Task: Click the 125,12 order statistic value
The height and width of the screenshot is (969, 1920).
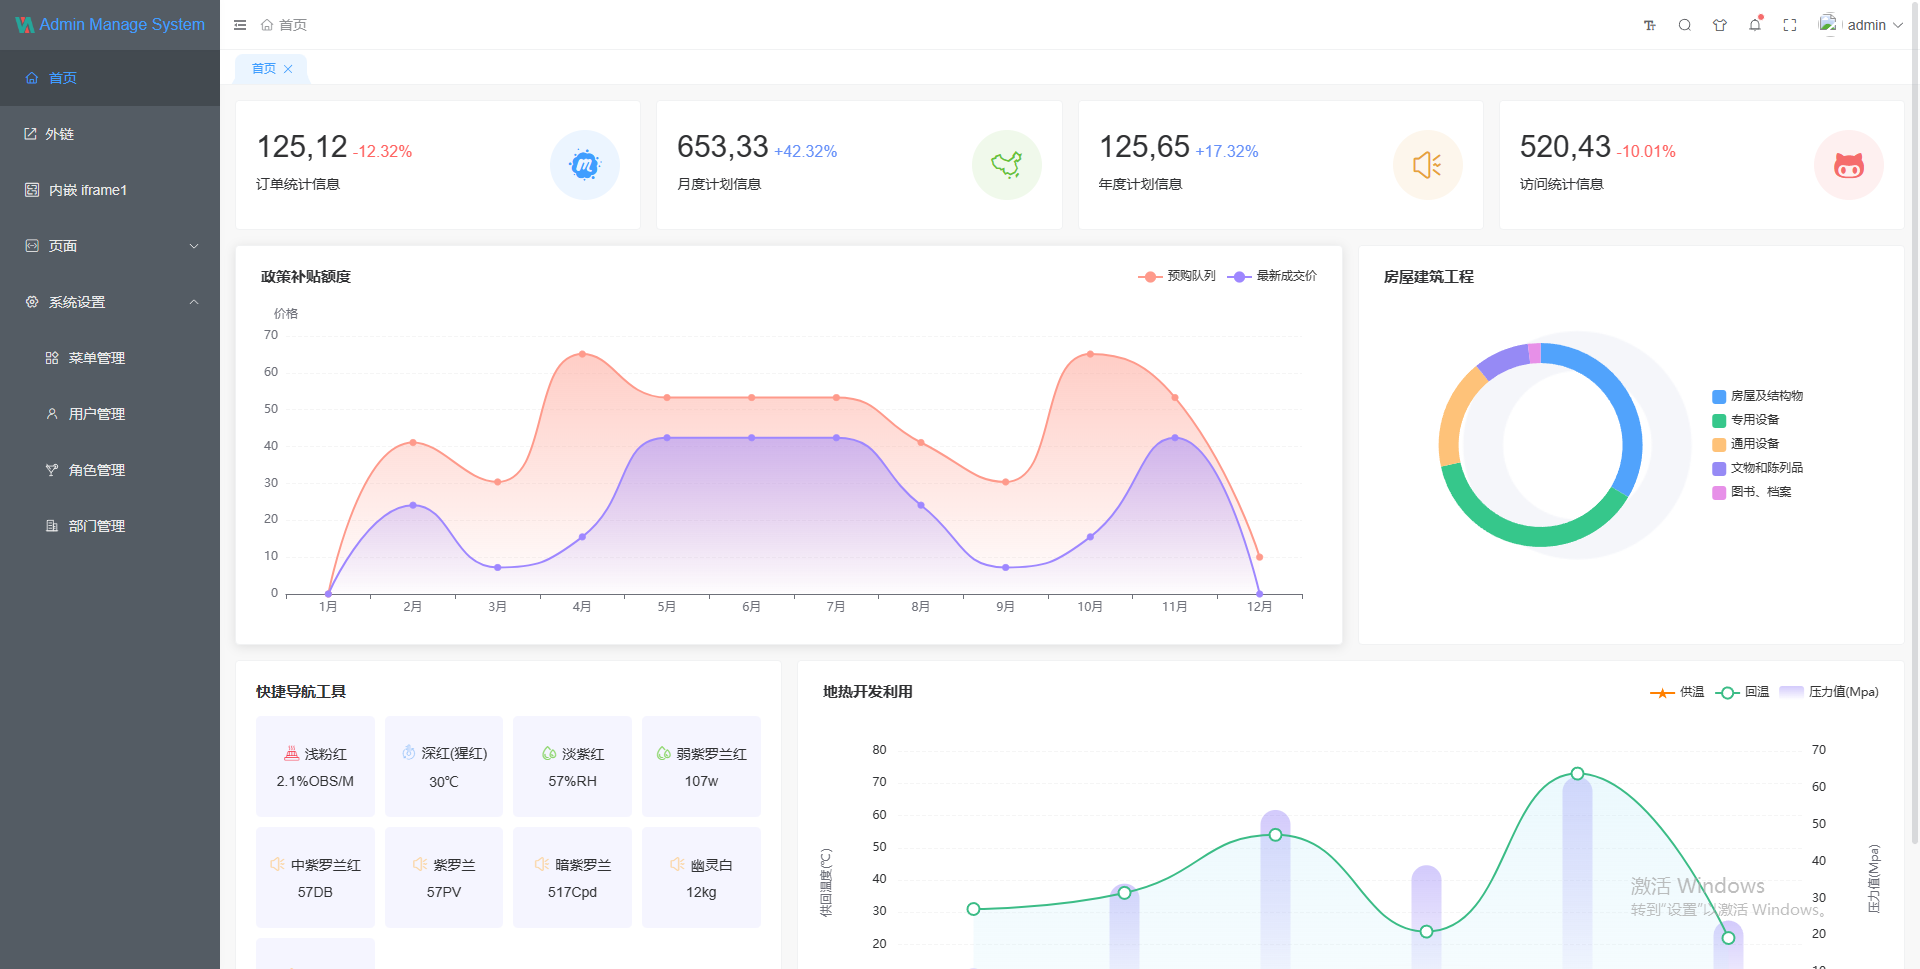Action: pos(302,147)
